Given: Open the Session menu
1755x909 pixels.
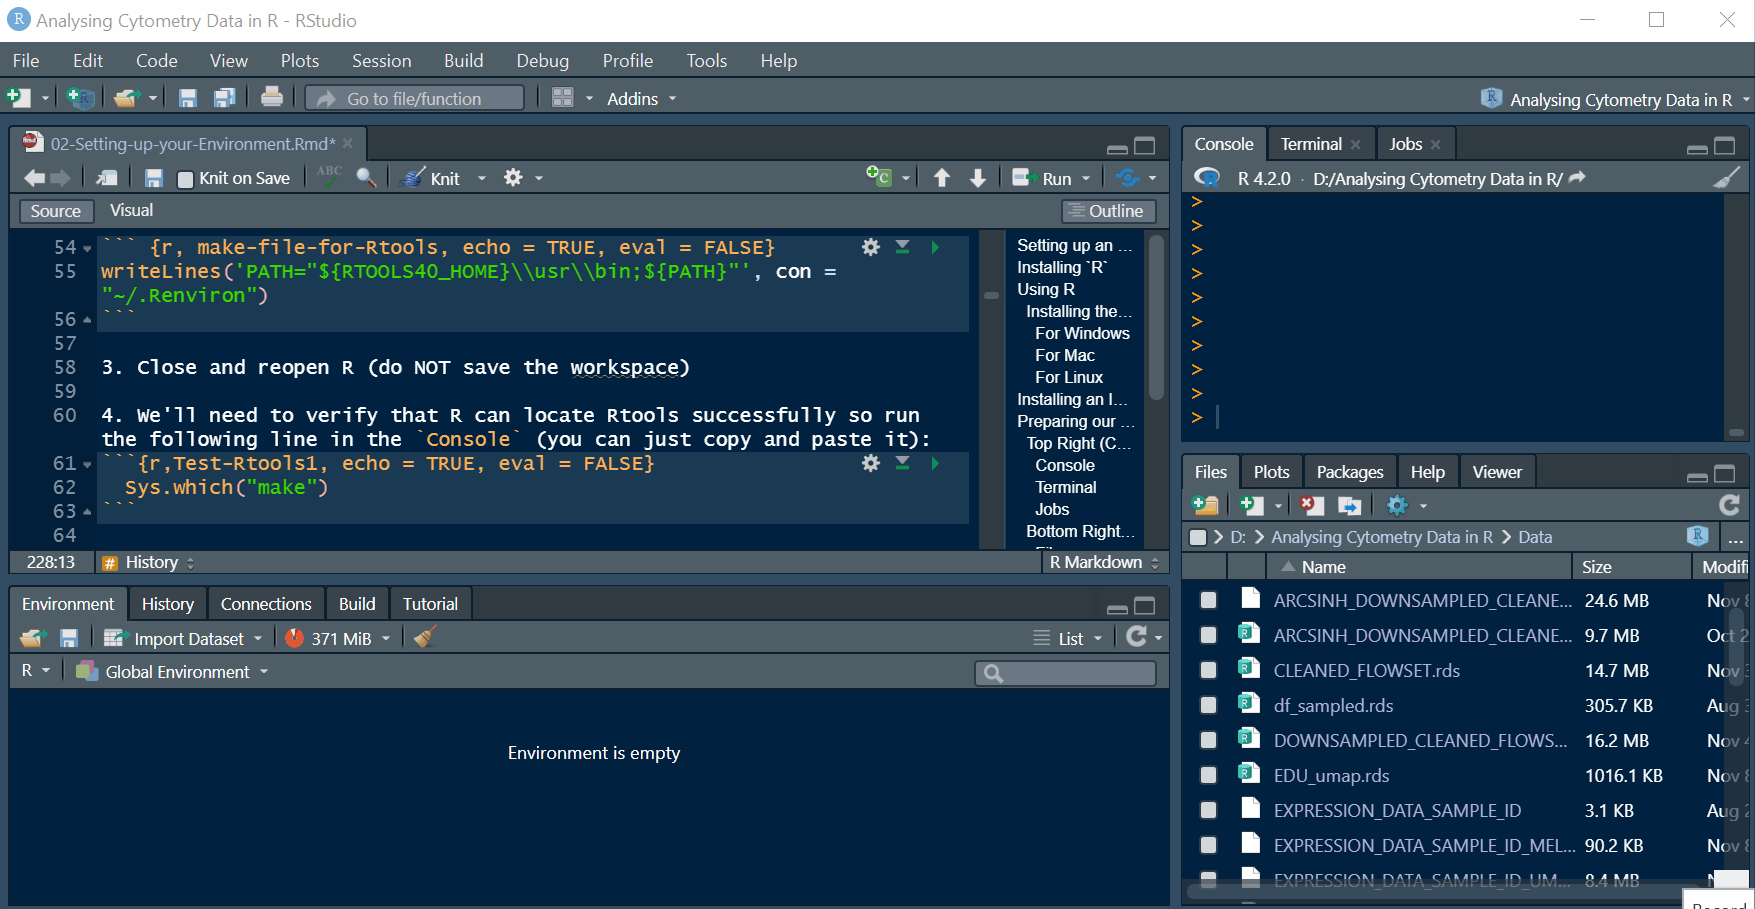Looking at the screenshot, I should 381,61.
